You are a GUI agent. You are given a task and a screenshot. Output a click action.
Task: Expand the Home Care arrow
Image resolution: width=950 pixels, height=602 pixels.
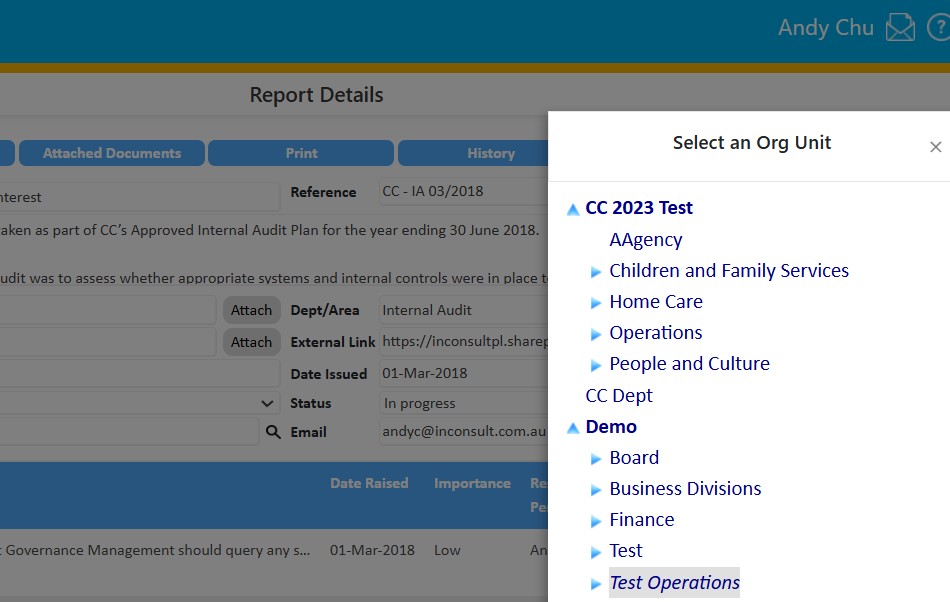[596, 303]
